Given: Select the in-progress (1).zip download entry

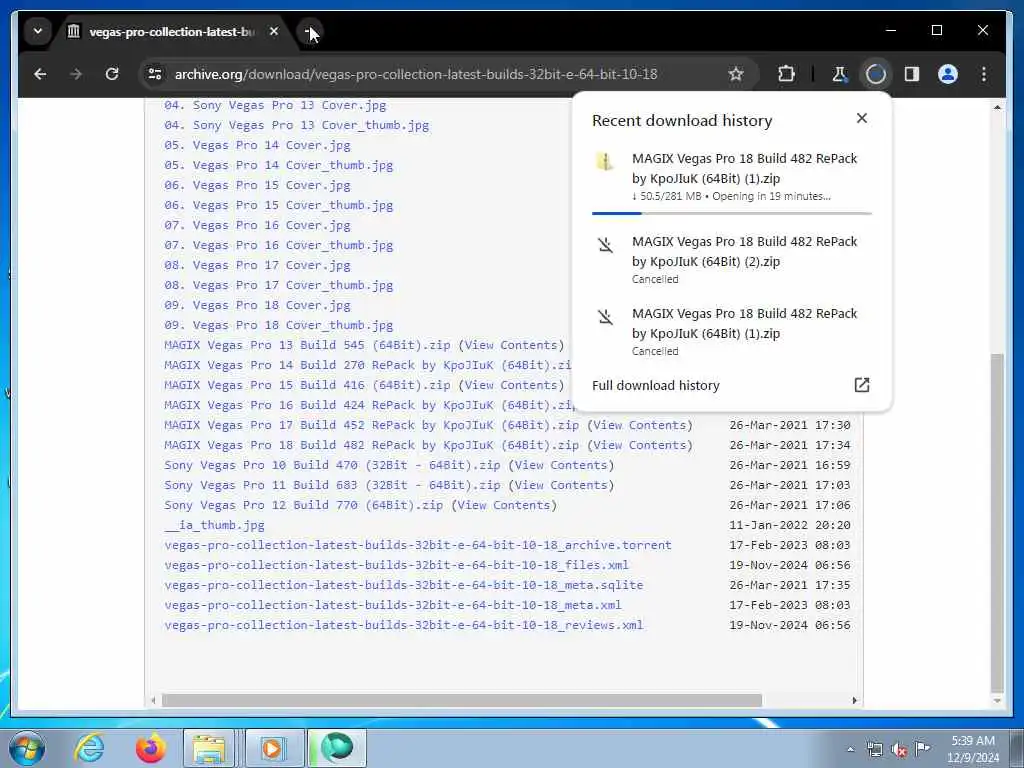Looking at the screenshot, I should coord(731,178).
